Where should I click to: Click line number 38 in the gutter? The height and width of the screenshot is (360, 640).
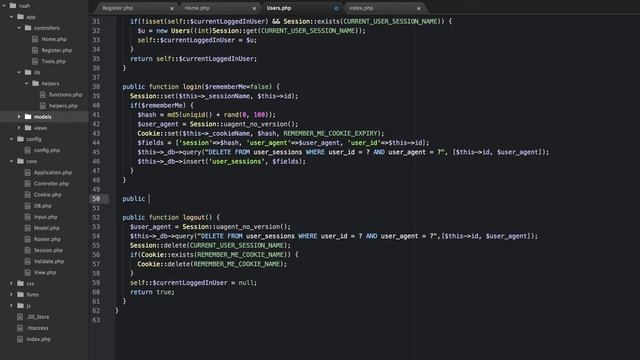tap(96, 87)
